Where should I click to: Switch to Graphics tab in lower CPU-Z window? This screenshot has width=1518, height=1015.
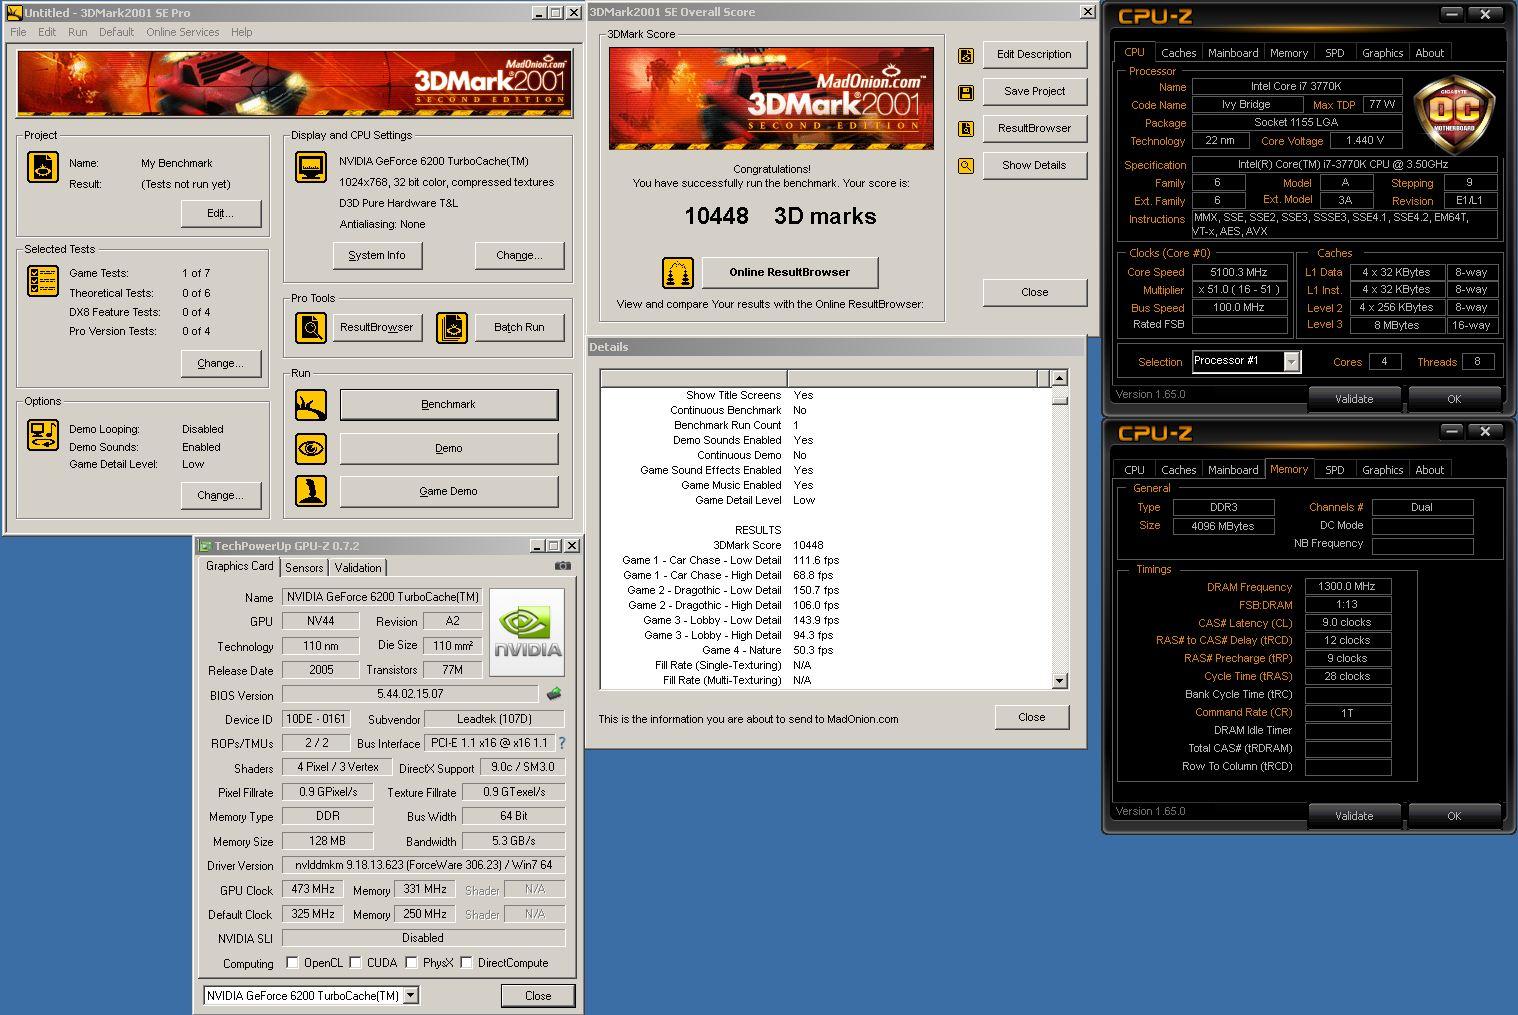[x=1382, y=470]
